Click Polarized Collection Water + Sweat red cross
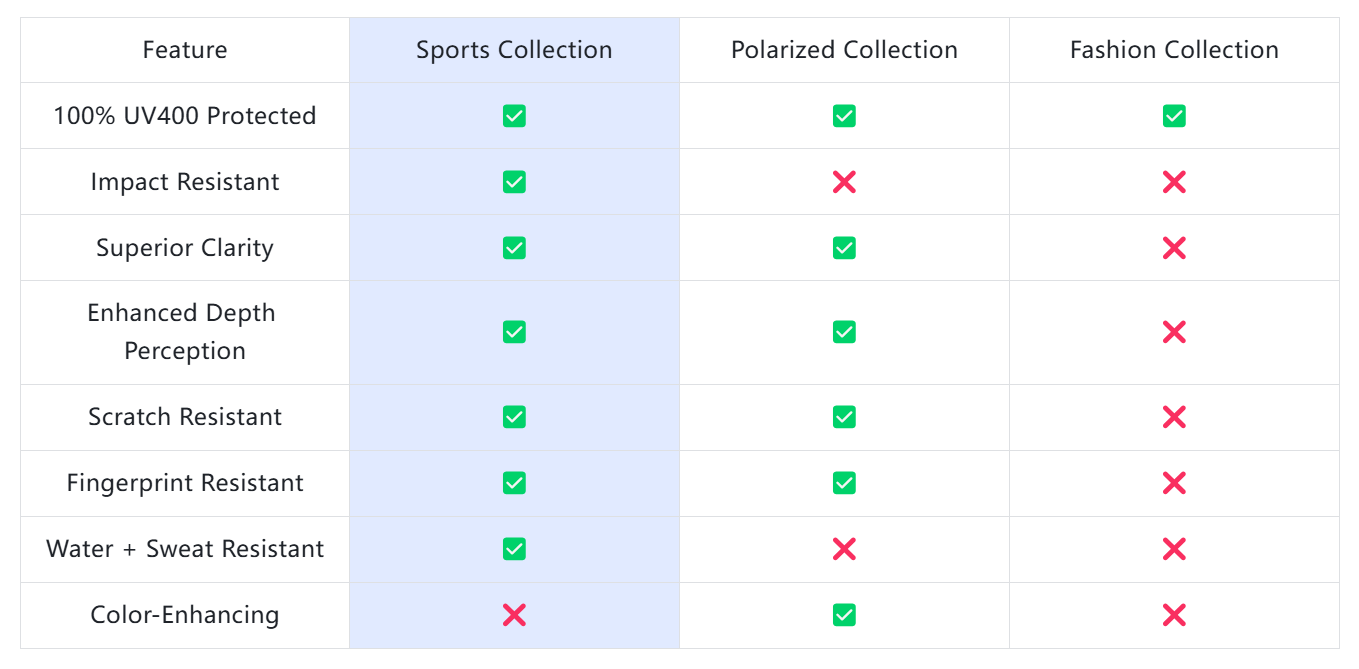 (844, 549)
